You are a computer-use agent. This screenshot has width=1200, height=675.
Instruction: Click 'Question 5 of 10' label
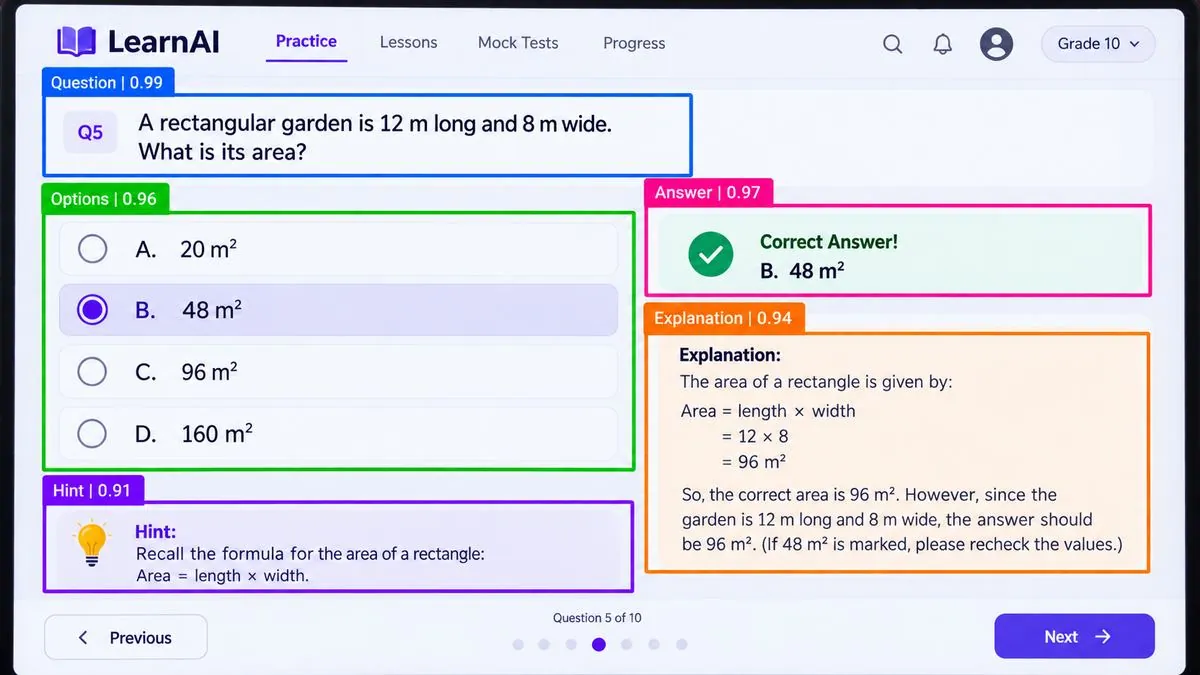[598, 618]
